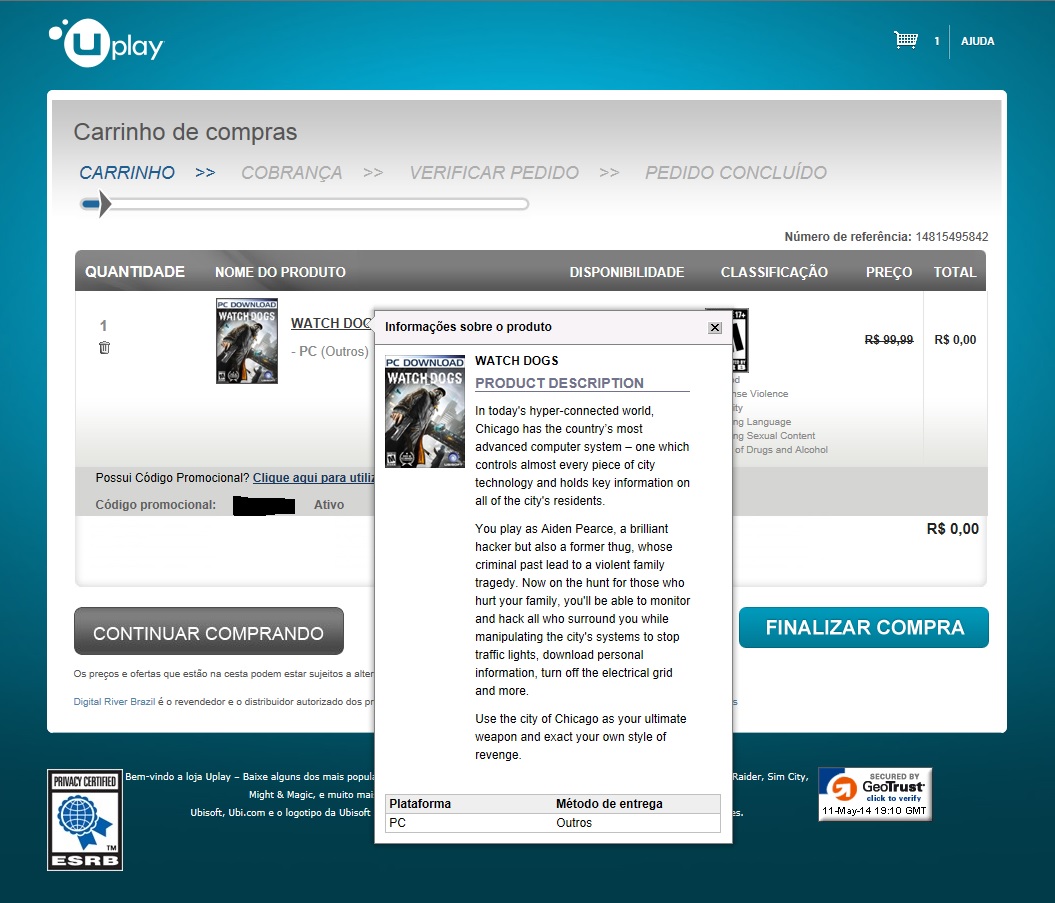
Task: Click the '- PC (Outros)' product subtitle
Action: pyautogui.click(x=330, y=351)
